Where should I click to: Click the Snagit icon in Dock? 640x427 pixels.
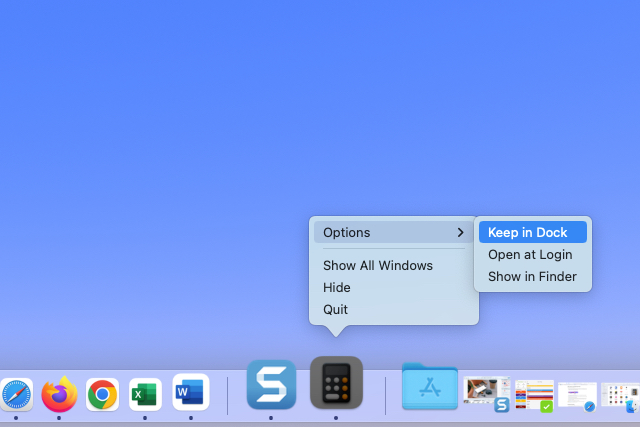[x=271, y=385]
